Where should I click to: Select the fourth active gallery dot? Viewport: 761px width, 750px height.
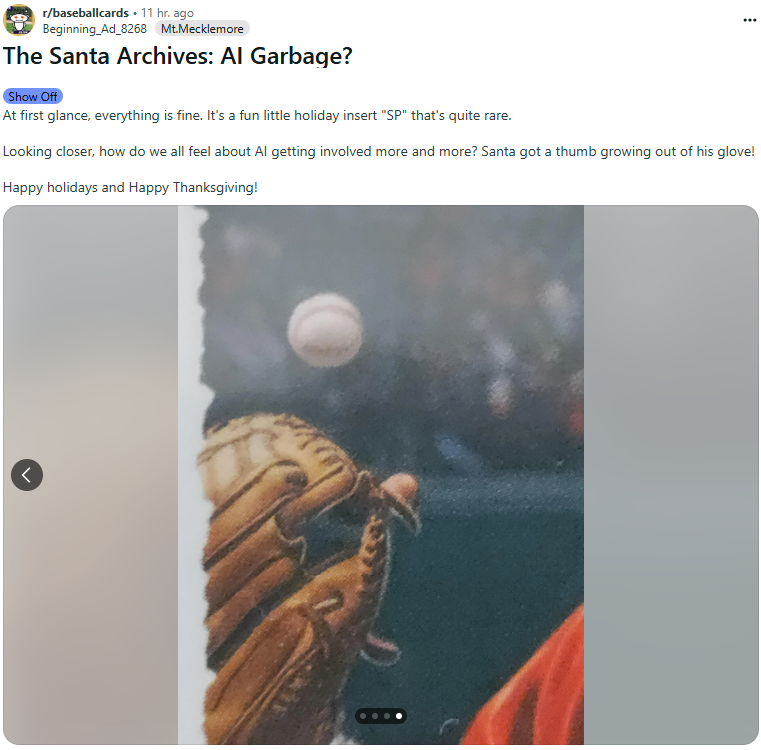coord(399,716)
